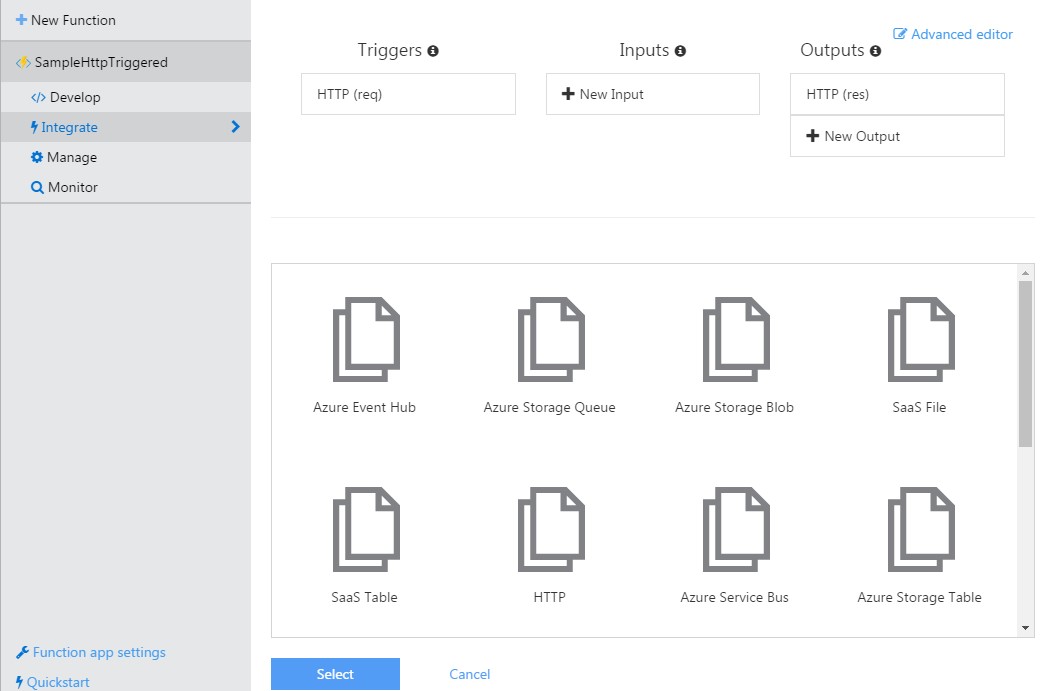Click the blue Select button
Viewport: 1045px width, 691px height.
pos(335,674)
